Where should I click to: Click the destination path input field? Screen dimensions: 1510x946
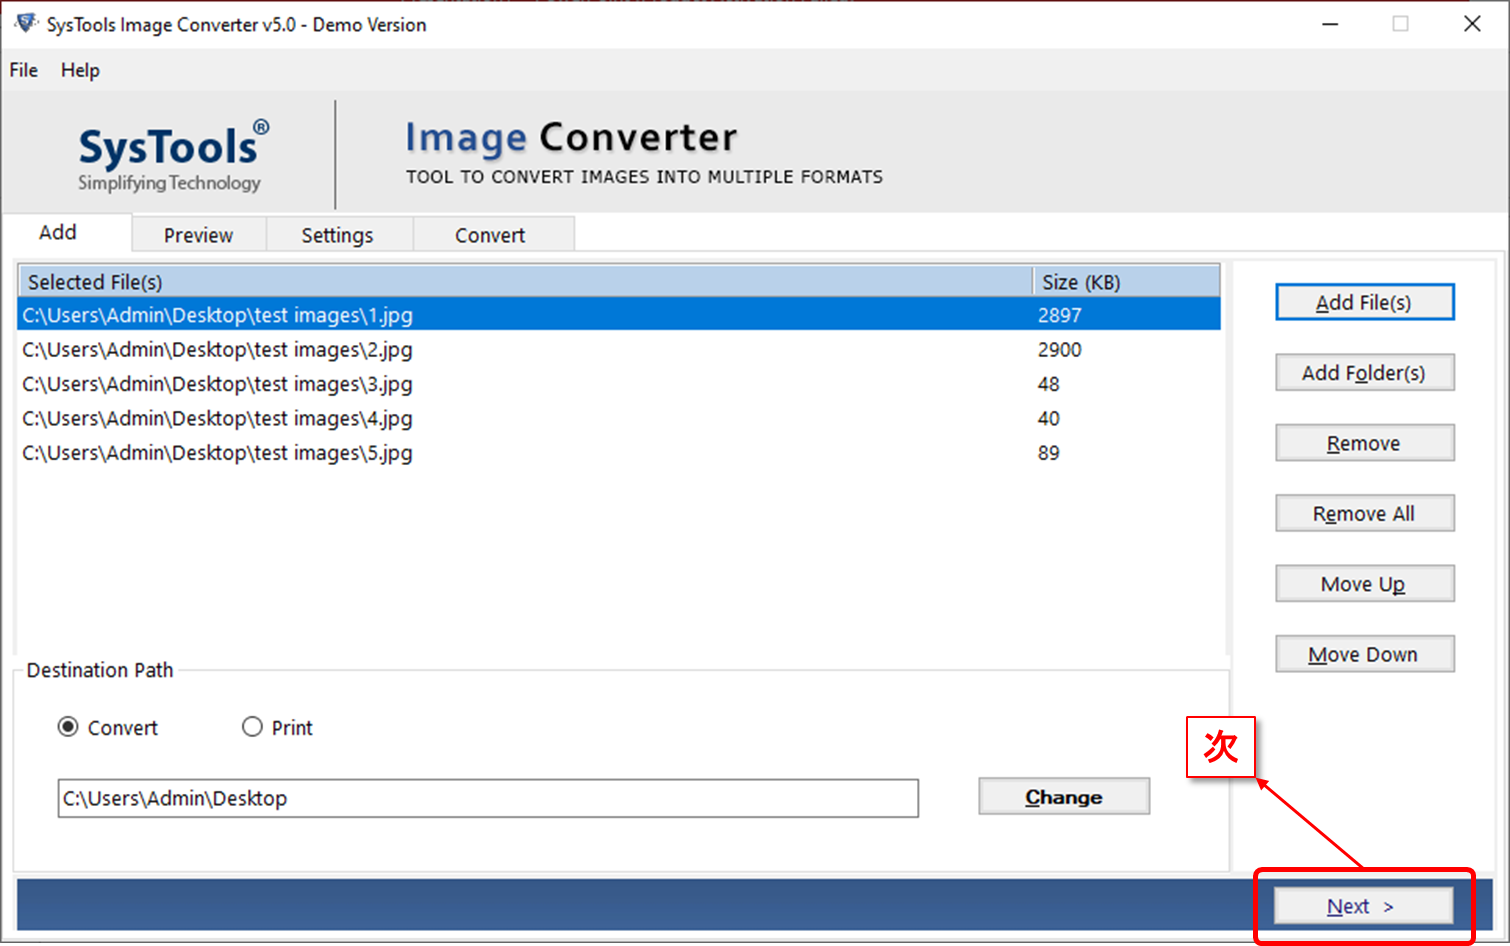(487, 798)
